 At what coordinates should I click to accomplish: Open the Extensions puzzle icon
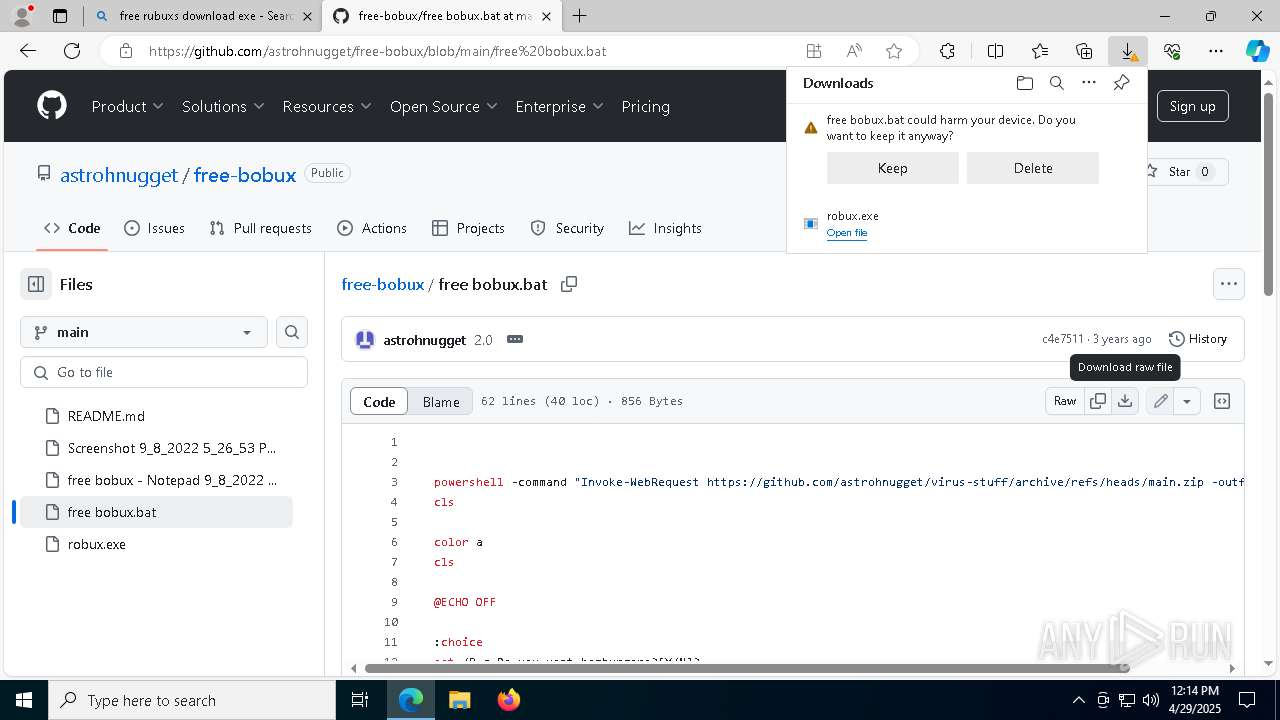(x=947, y=51)
